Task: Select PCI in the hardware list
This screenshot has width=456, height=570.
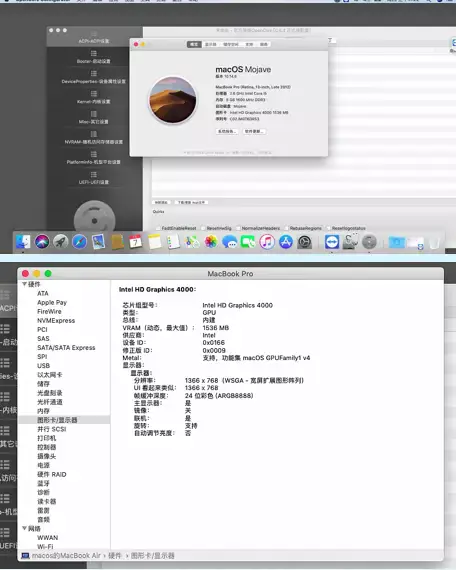Action: click(x=42, y=330)
